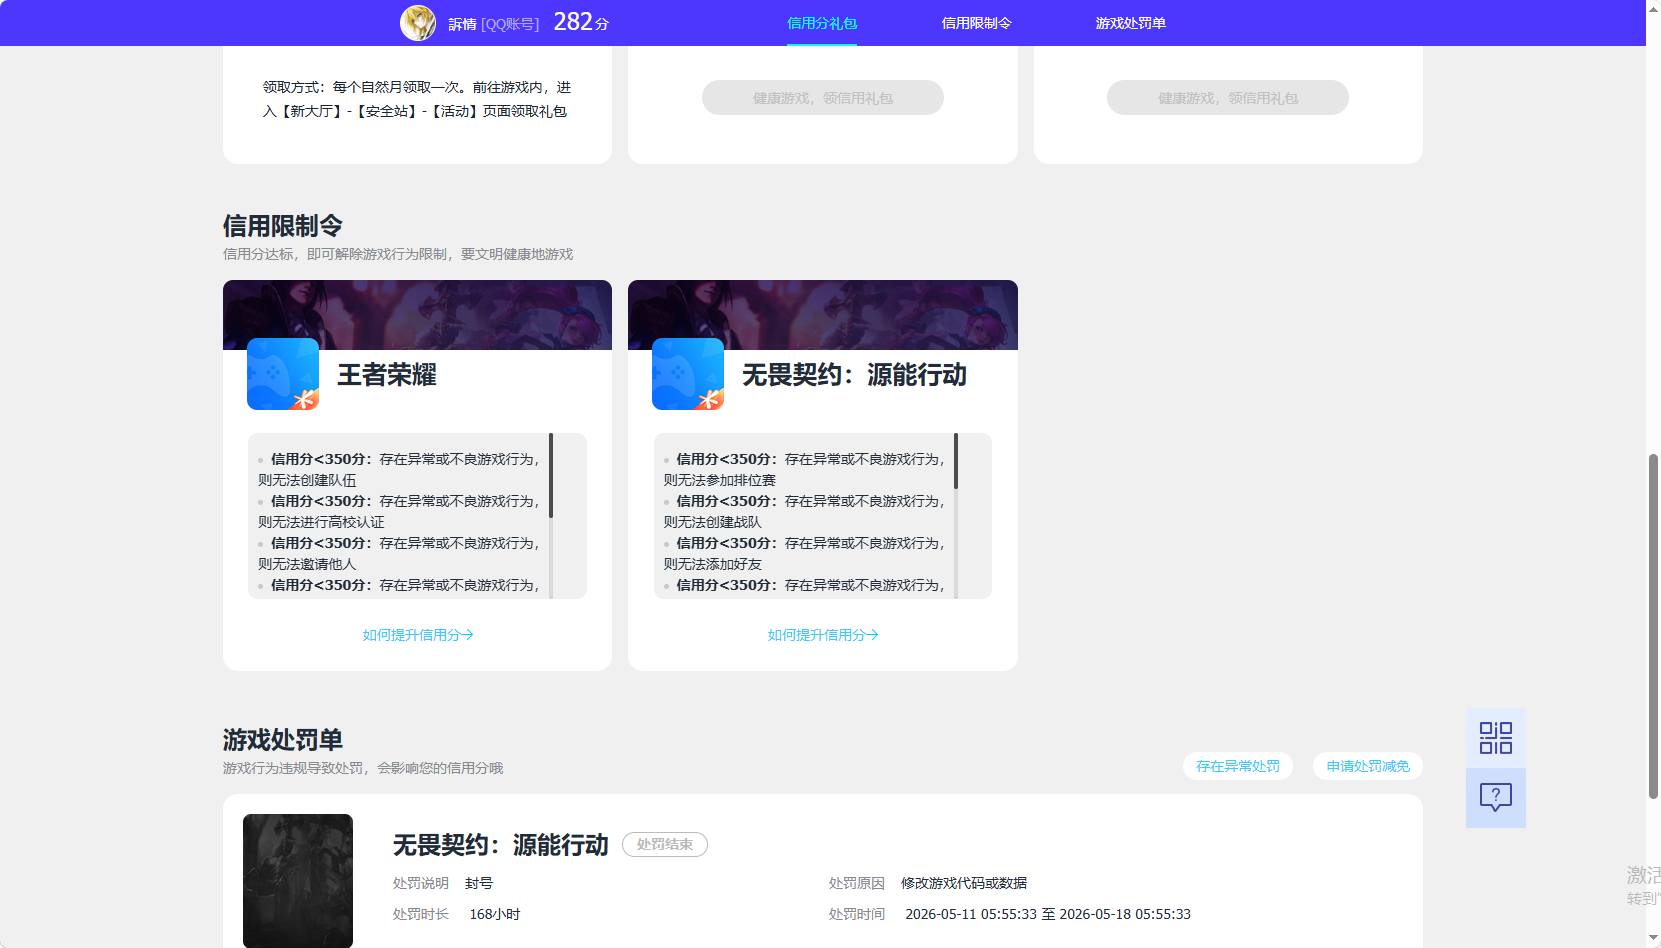Click the punishment time range 2026-05-11 to 2026-05-18
Screen dimensions: 1661x948
[1048, 914]
